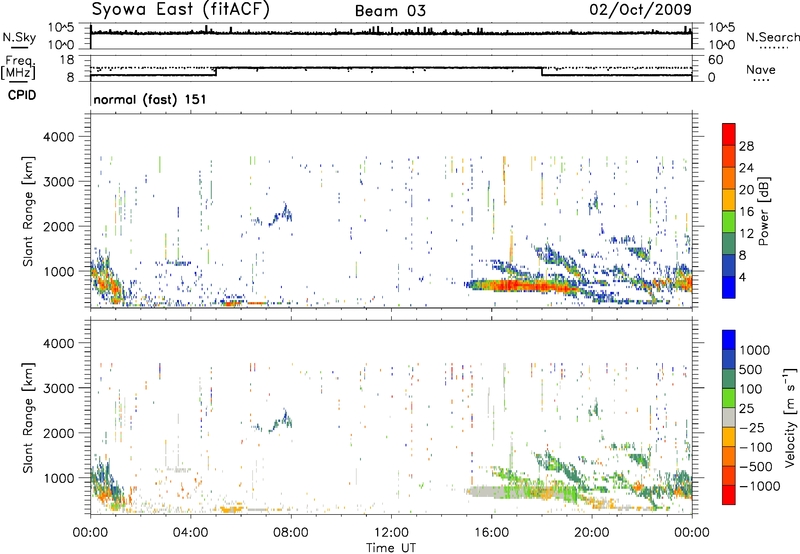This screenshot has width=800, height=554.
Task: Click the '18' frequency tick label
Action: click(x=66, y=60)
